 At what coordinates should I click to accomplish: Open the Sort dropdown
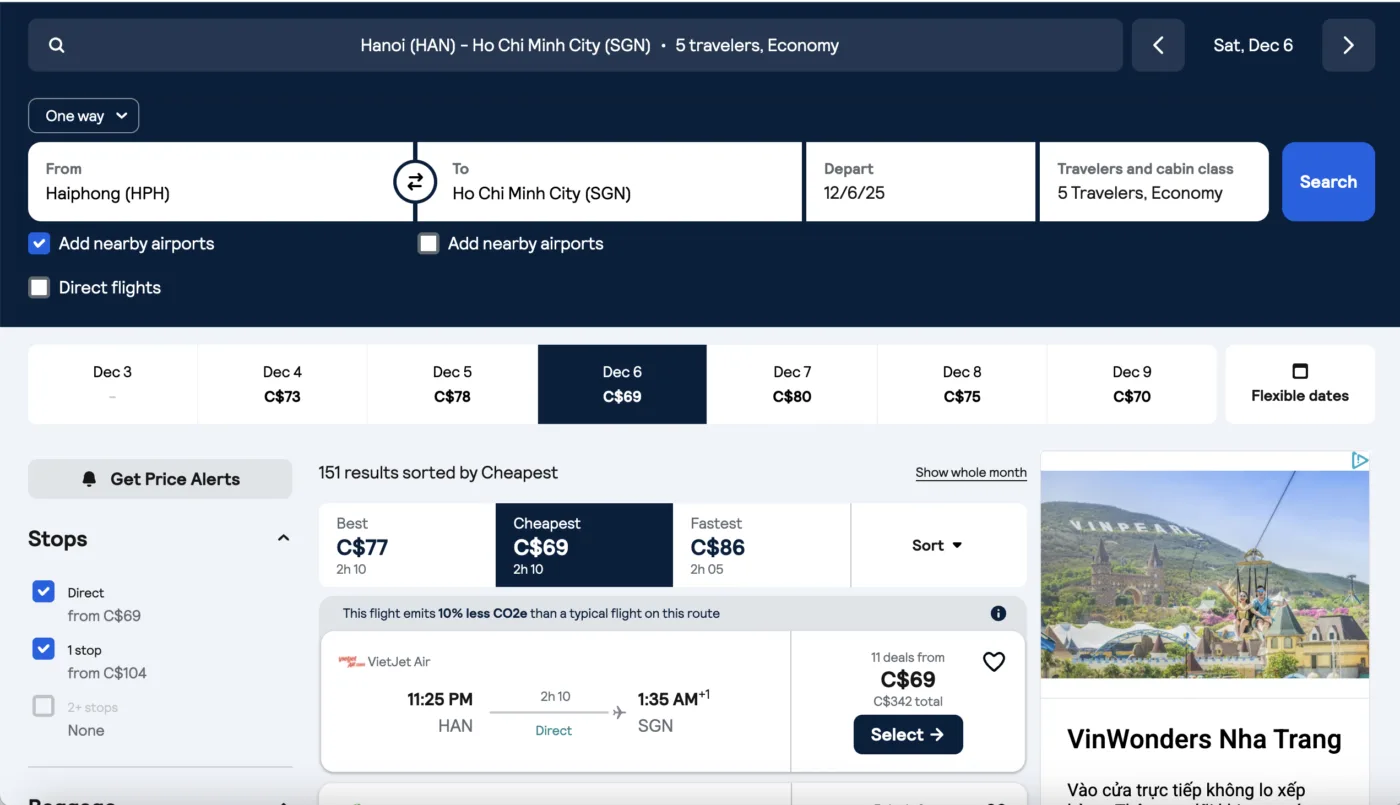coord(937,545)
